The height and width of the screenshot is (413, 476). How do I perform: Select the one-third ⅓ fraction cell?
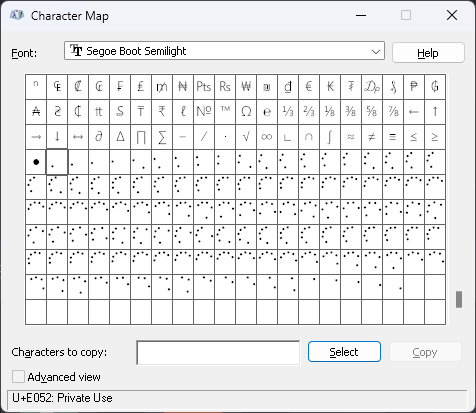(x=288, y=112)
